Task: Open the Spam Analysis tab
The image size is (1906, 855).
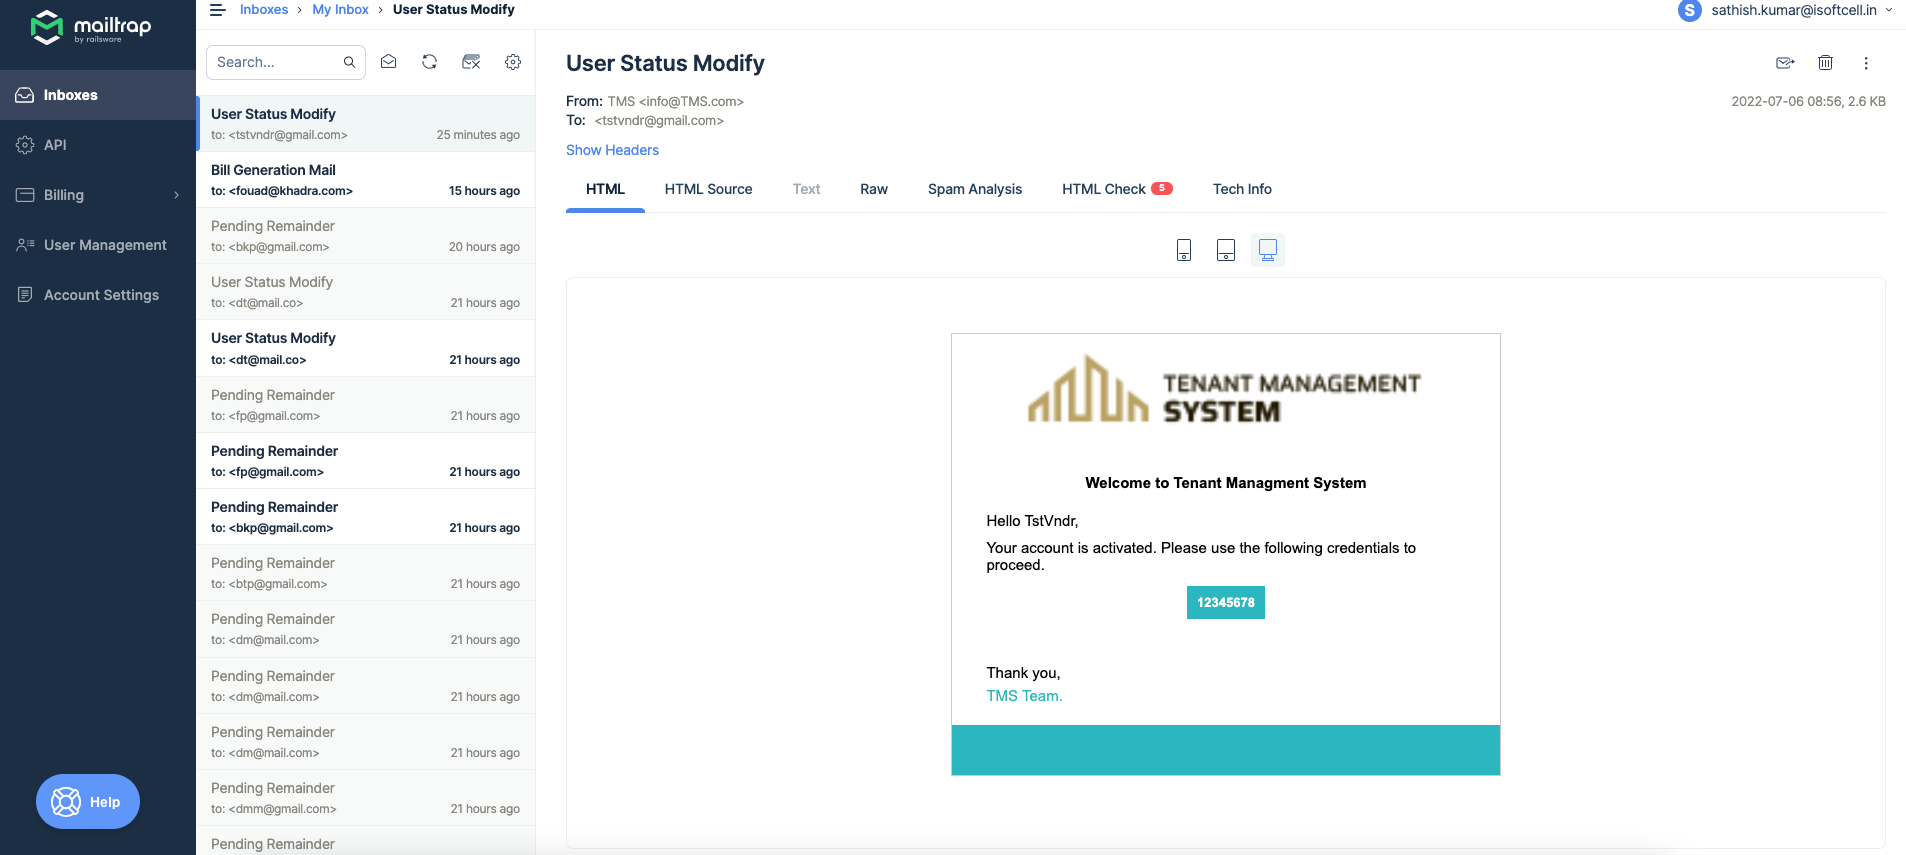Action: (974, 189)
